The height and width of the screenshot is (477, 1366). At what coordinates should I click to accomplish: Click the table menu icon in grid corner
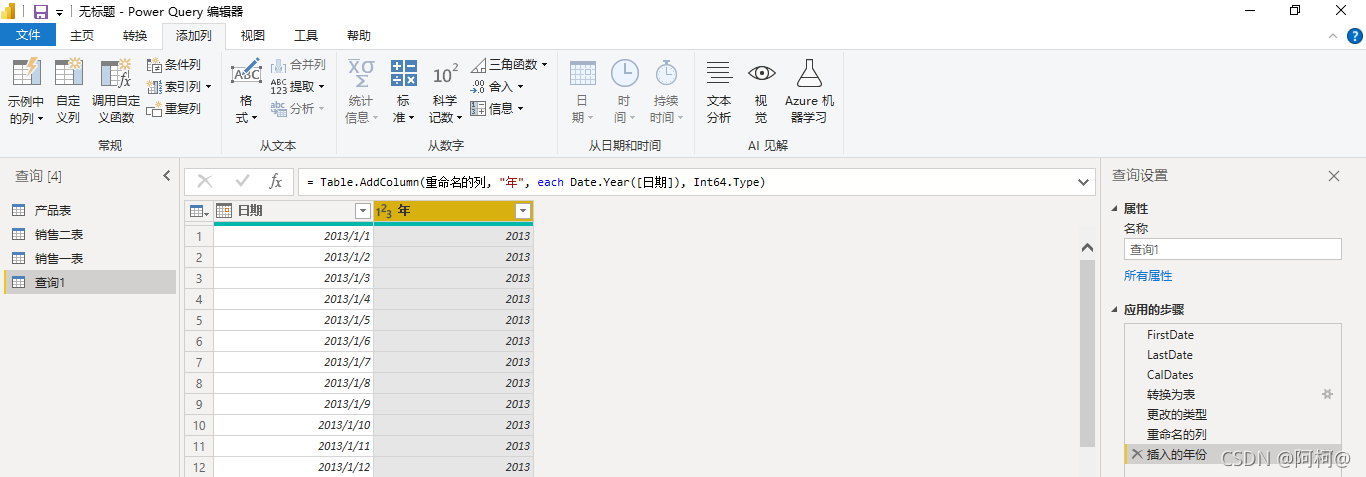click(199, 211)
